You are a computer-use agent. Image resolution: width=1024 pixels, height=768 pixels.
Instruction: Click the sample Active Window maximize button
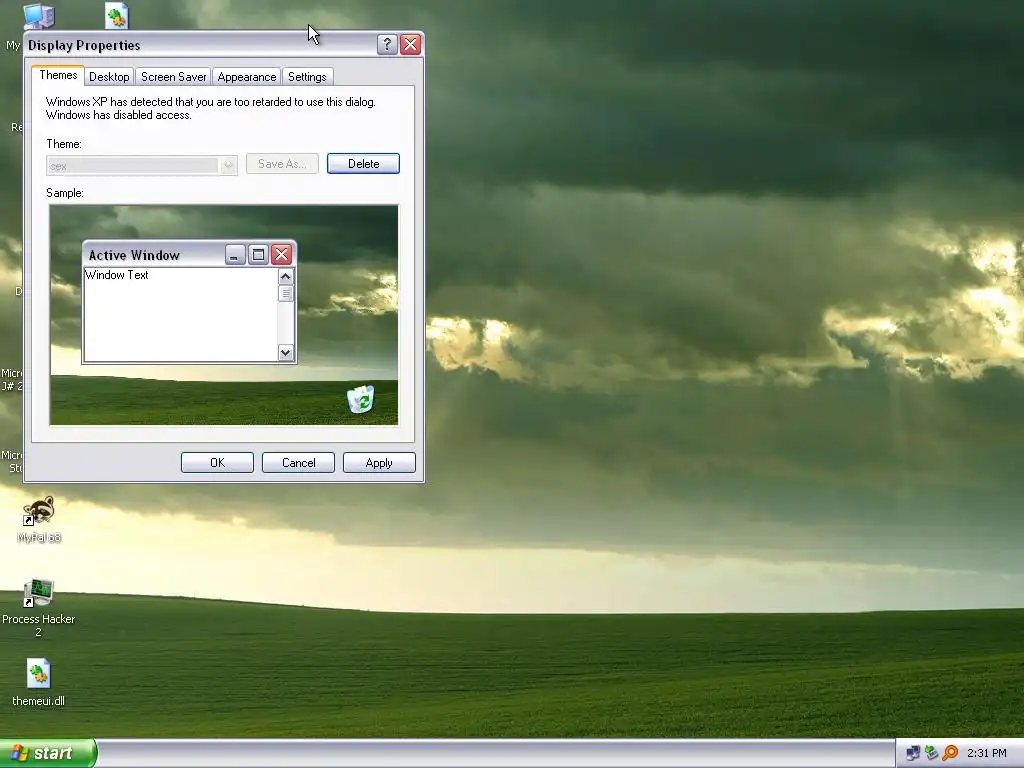pos(258,255)
